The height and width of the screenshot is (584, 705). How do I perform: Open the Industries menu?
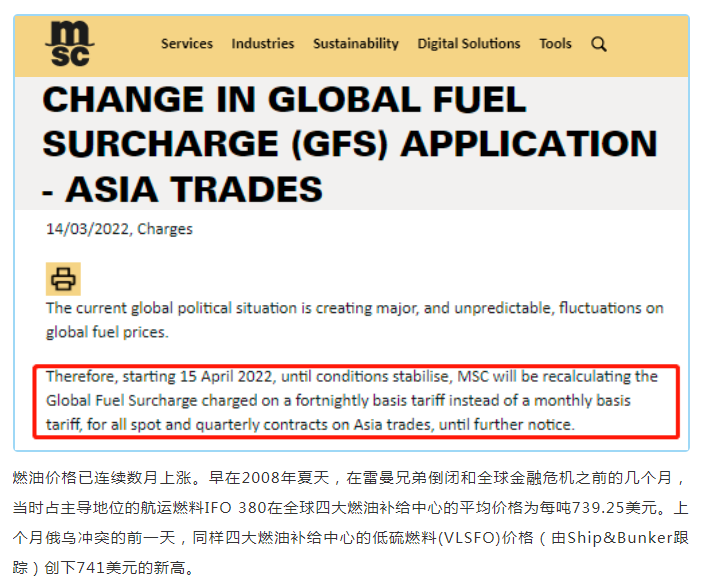tap(263, 44)
